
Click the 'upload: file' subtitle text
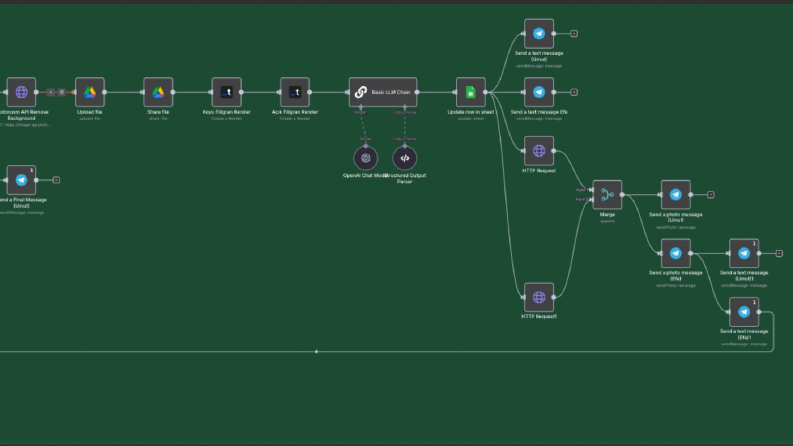tap(90, 118)
